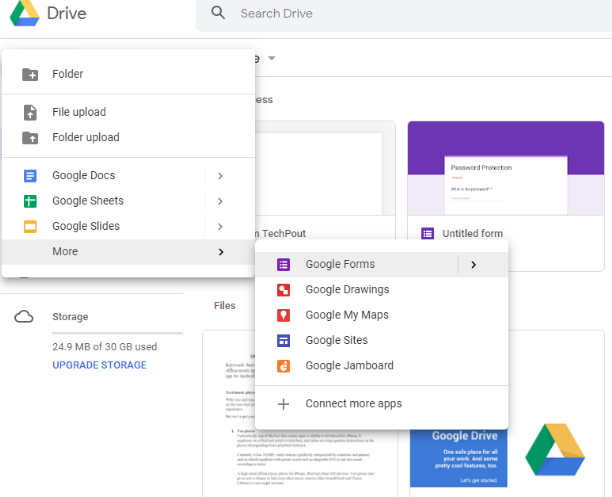Choose the Google Drawings icon
The height and width of the screenshot is (497, 612).
coord(284,290)
